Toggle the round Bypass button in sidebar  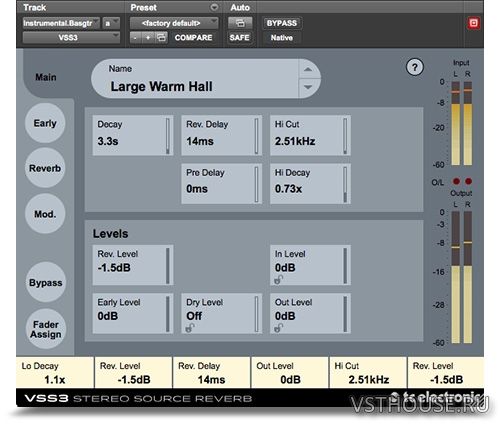[x=46, y=283]
